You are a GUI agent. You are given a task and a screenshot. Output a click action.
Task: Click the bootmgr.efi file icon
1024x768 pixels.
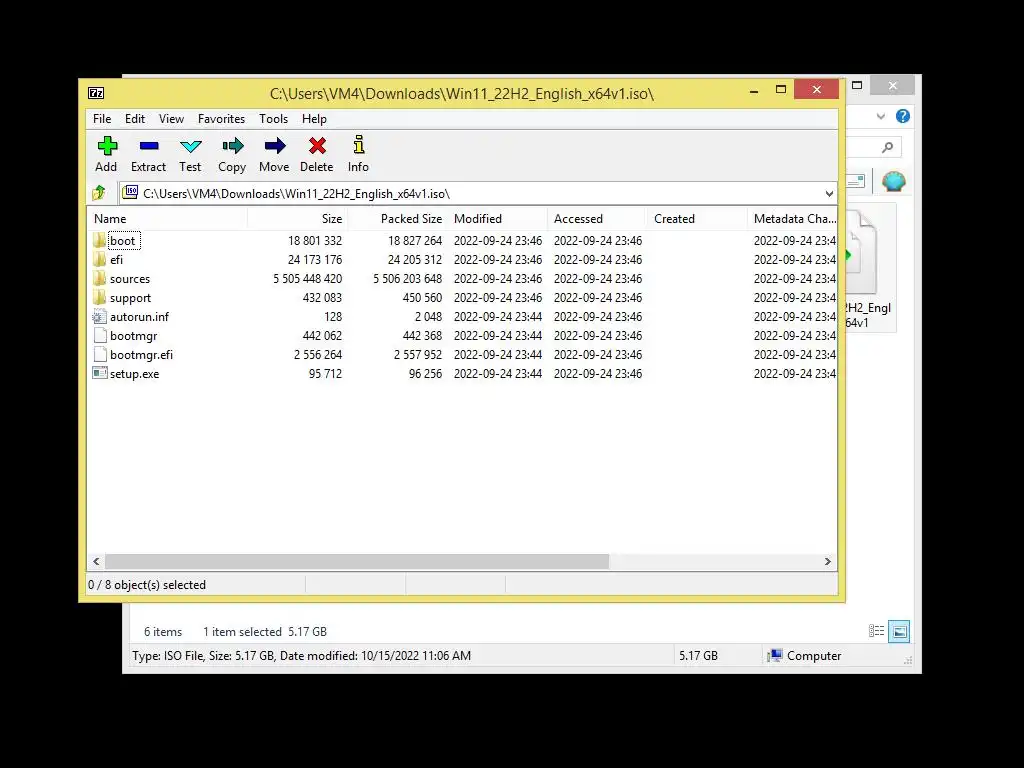(x=100, y=355)
